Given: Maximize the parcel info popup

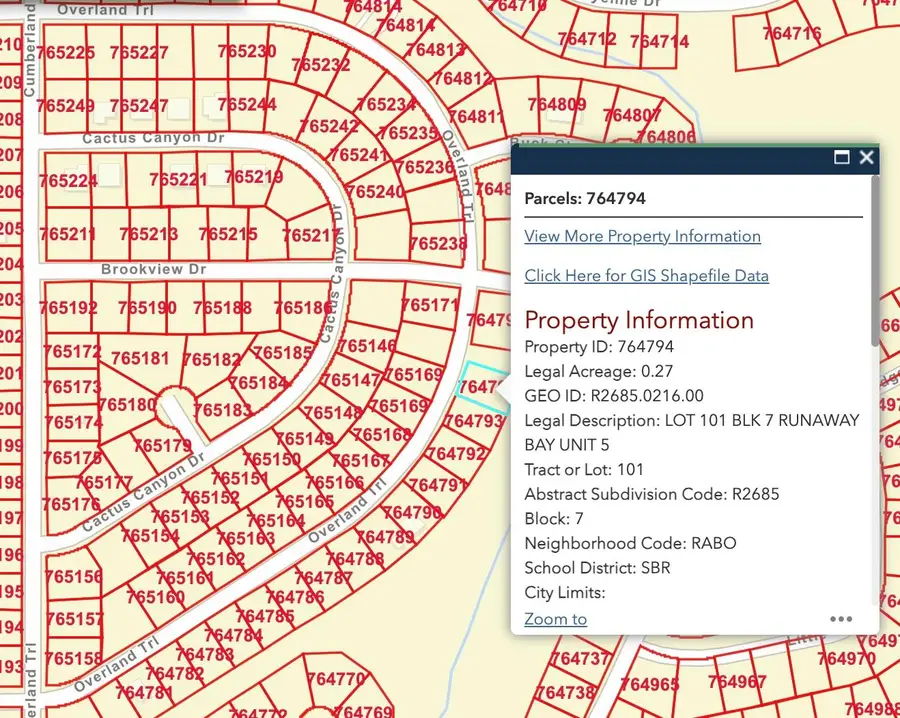Looking at the screenshot, I should click(x=842, y=158).
